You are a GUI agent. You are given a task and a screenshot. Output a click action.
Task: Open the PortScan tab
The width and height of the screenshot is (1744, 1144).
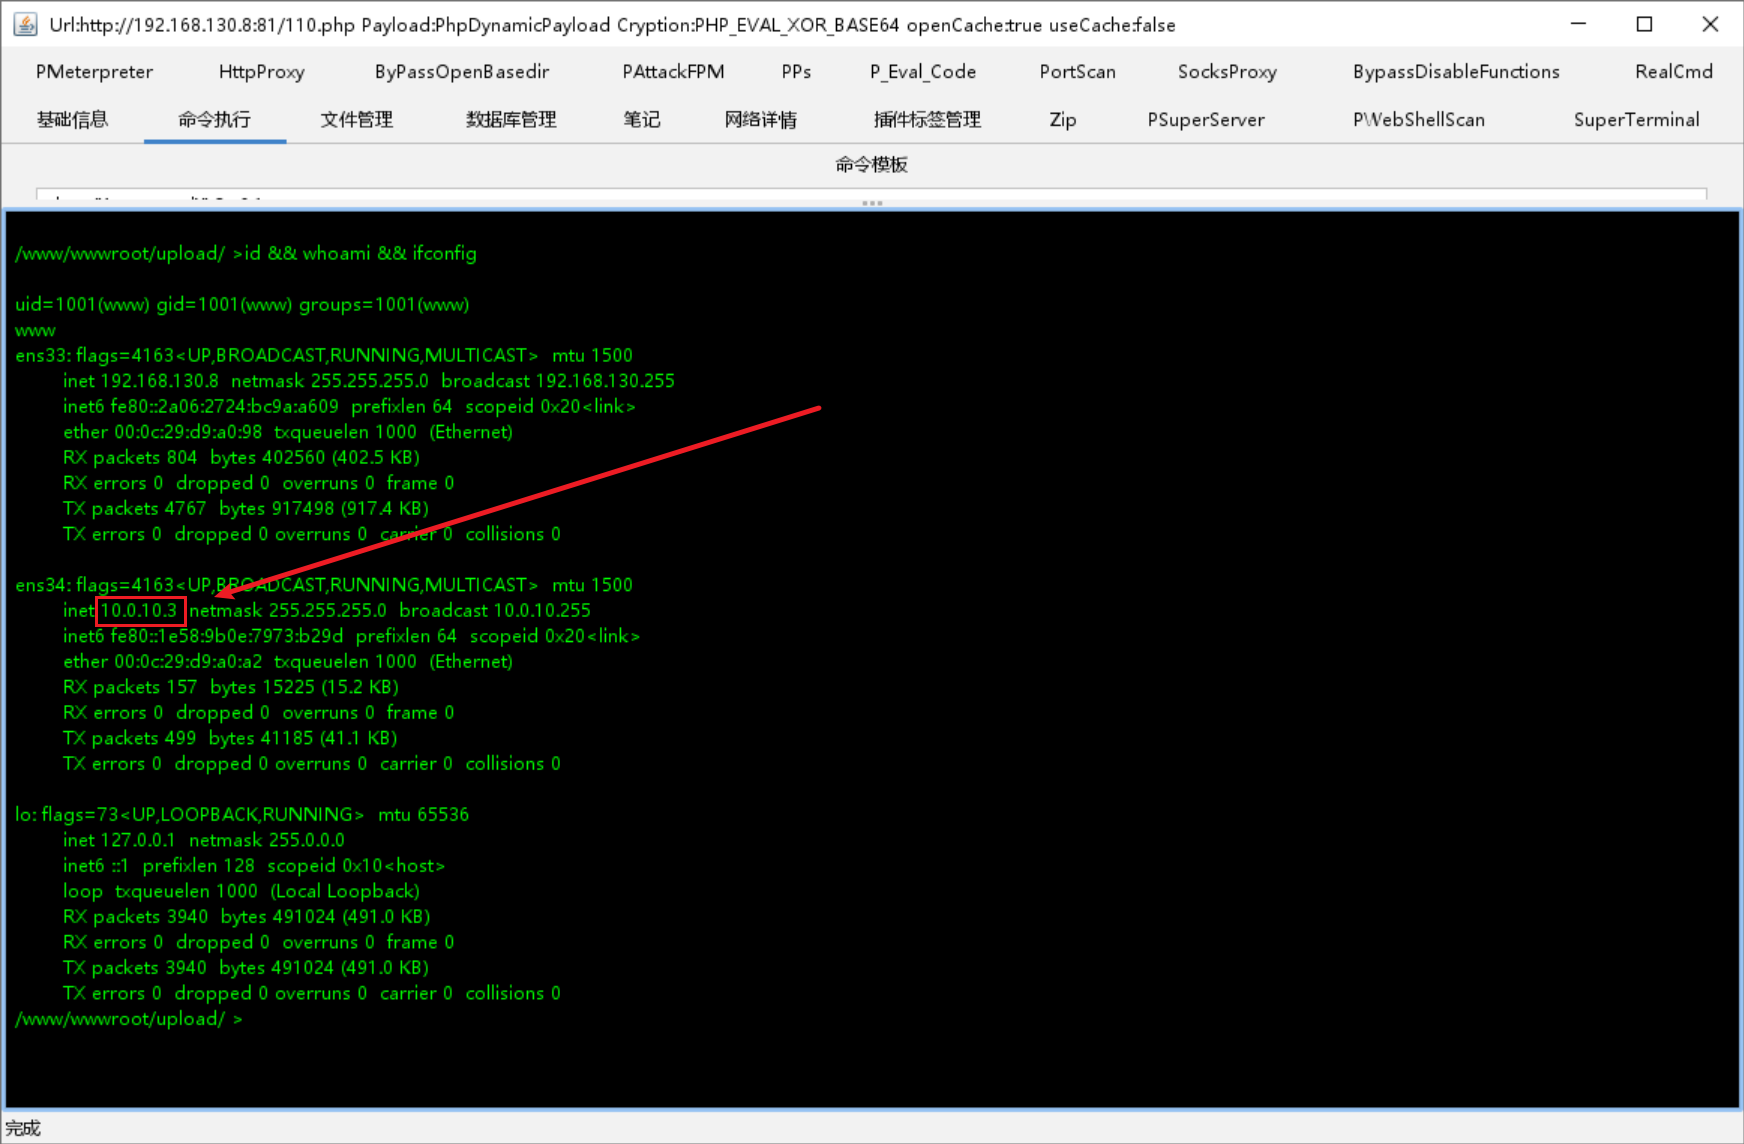tap(1077, 72)
